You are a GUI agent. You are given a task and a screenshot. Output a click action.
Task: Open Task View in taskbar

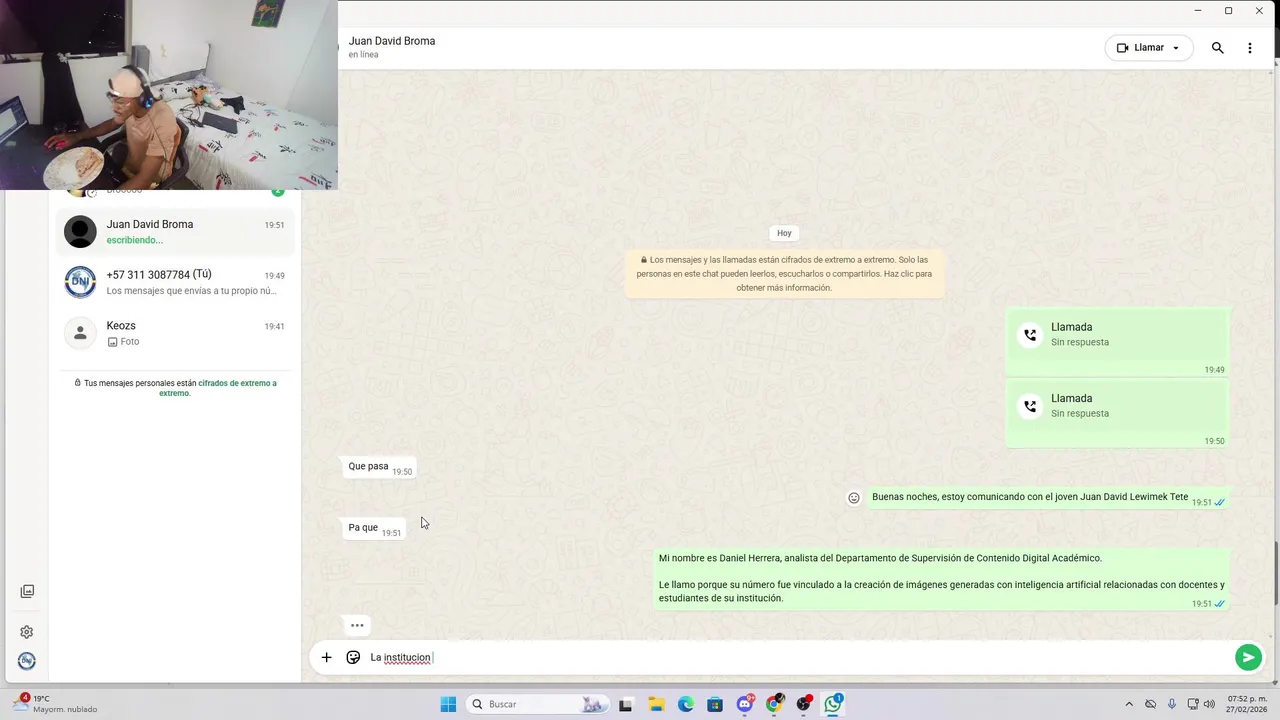click(x=625, y=704)
